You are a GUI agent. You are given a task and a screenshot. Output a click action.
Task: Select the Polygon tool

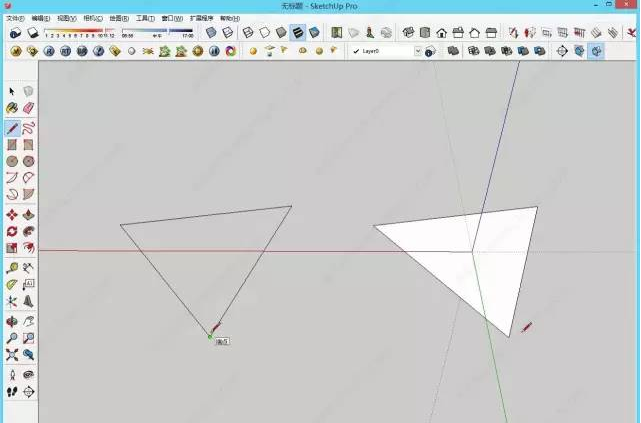28,161
